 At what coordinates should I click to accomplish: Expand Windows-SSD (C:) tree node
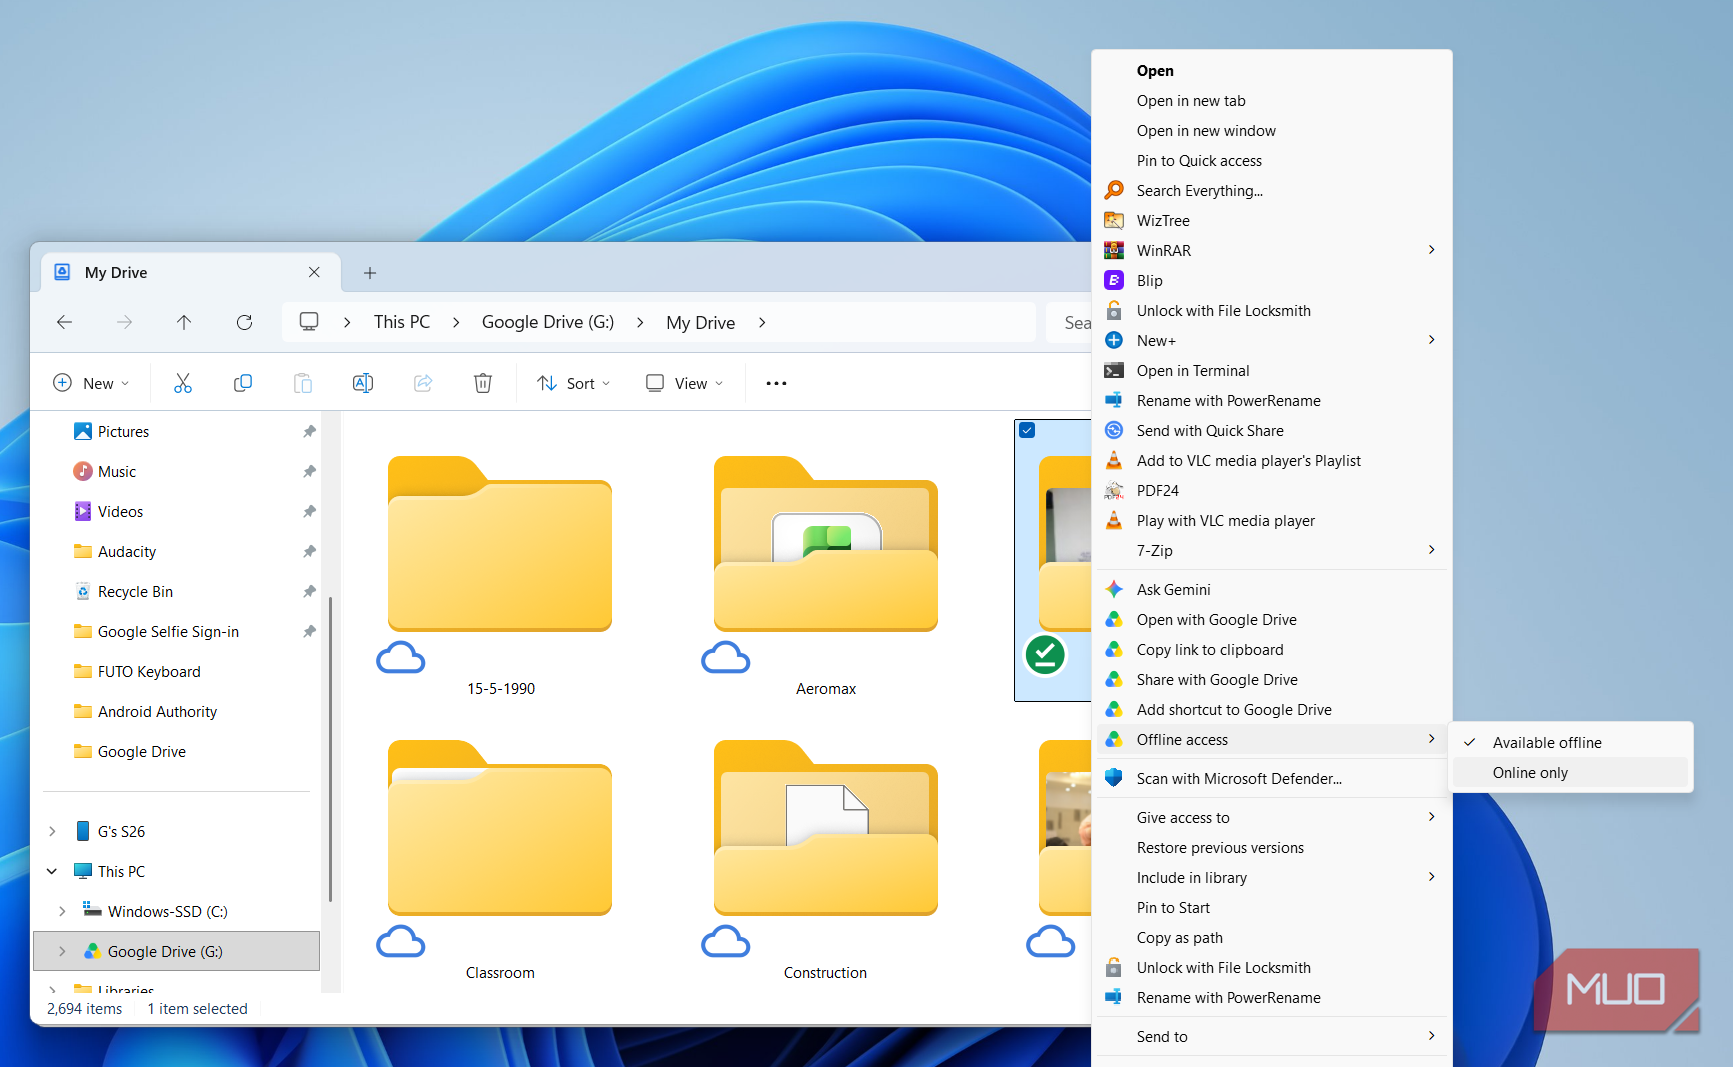coord(62,911)
